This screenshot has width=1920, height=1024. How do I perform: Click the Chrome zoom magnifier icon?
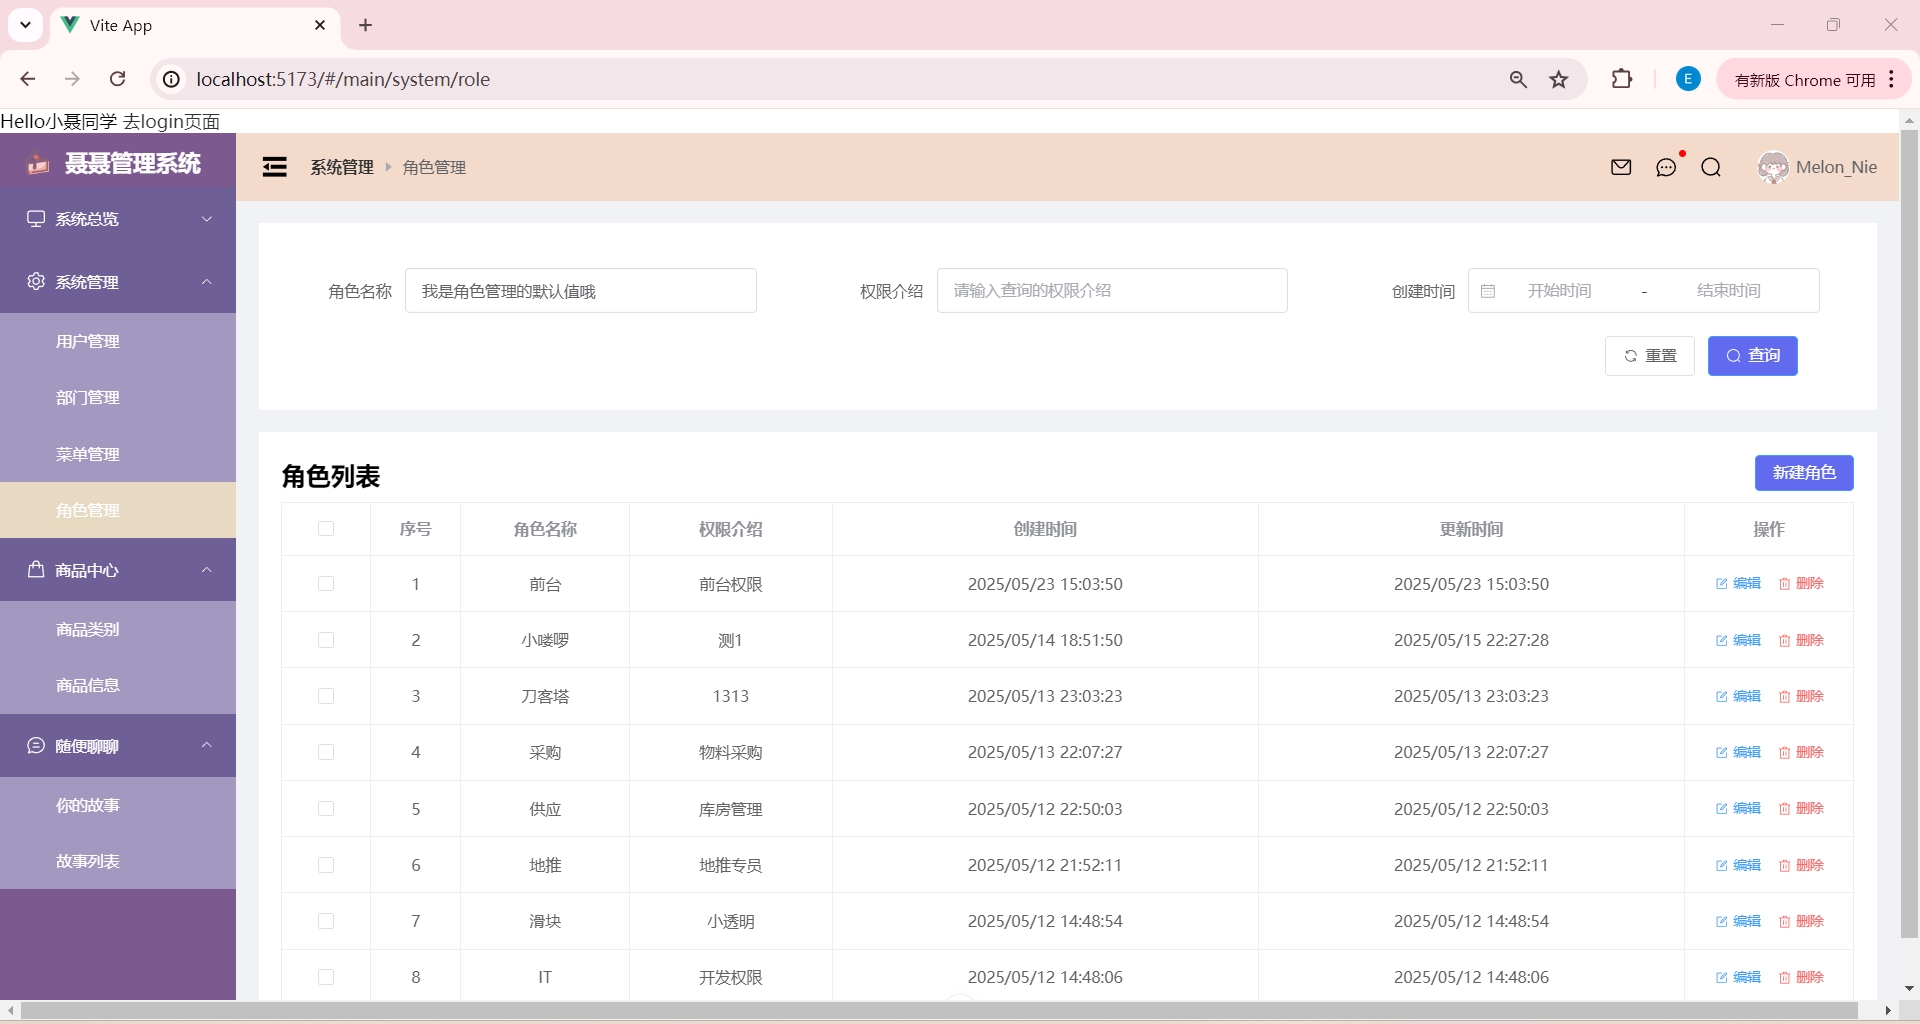(1518, 79)
